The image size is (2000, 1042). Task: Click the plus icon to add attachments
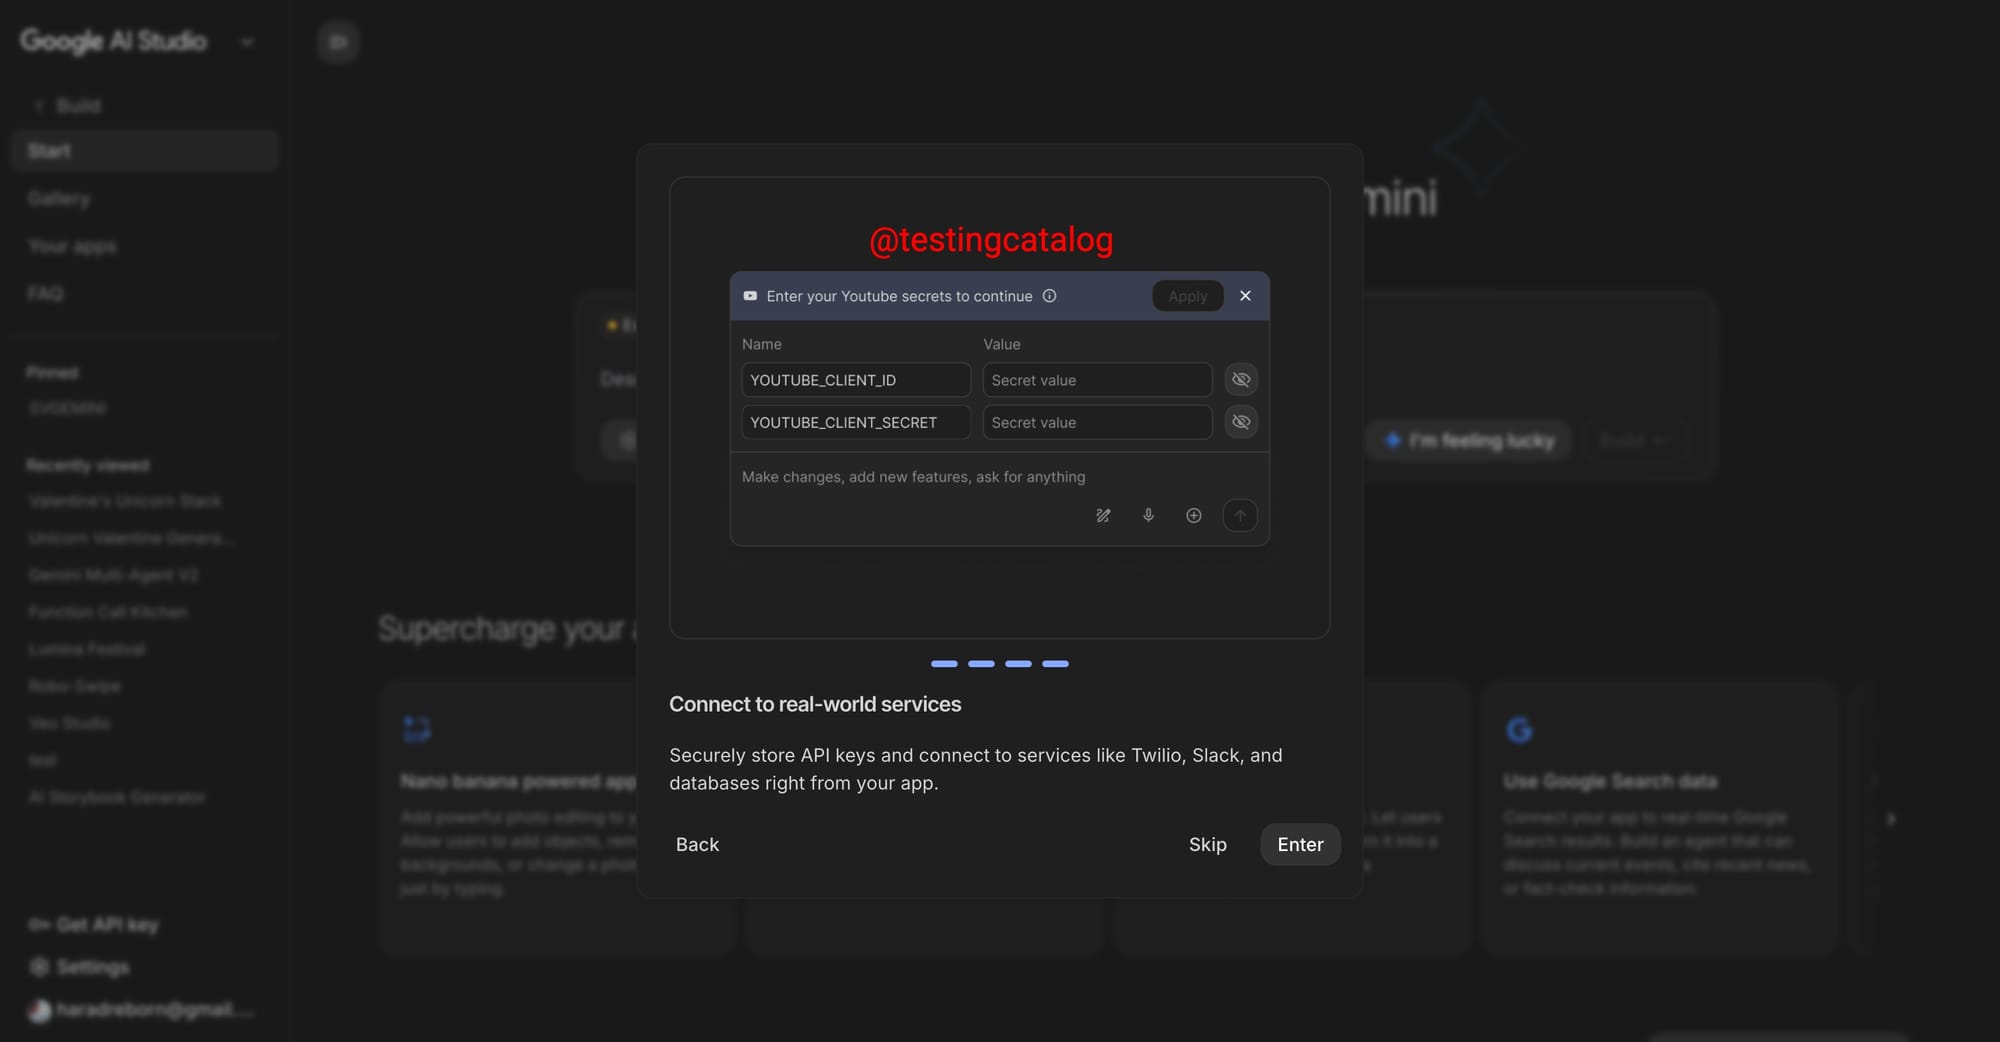point(1193,515)
